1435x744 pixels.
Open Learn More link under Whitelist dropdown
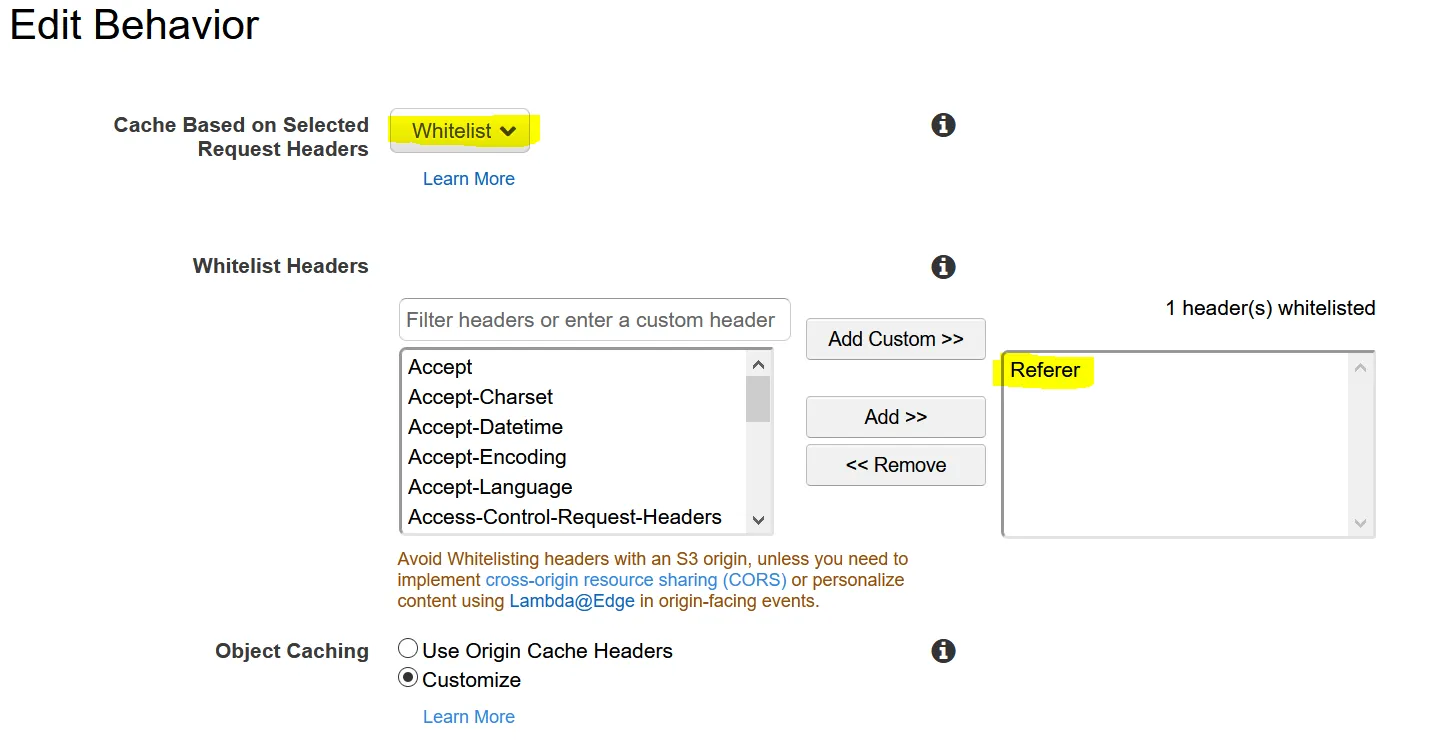468,179
